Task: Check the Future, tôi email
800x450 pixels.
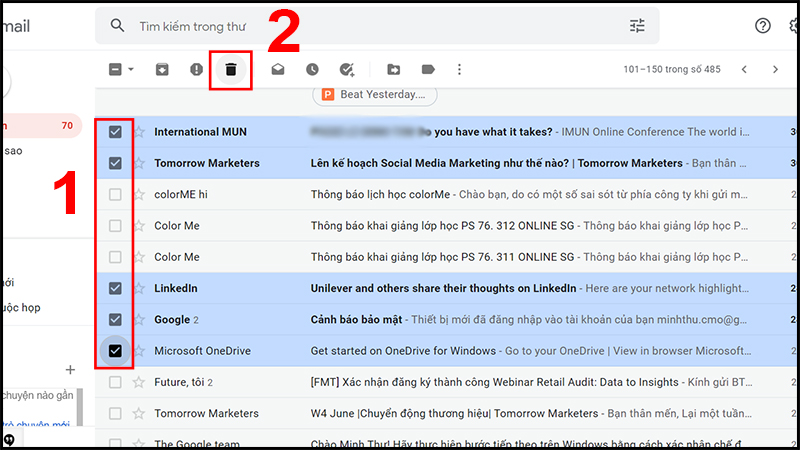Action: click(115, 382)
